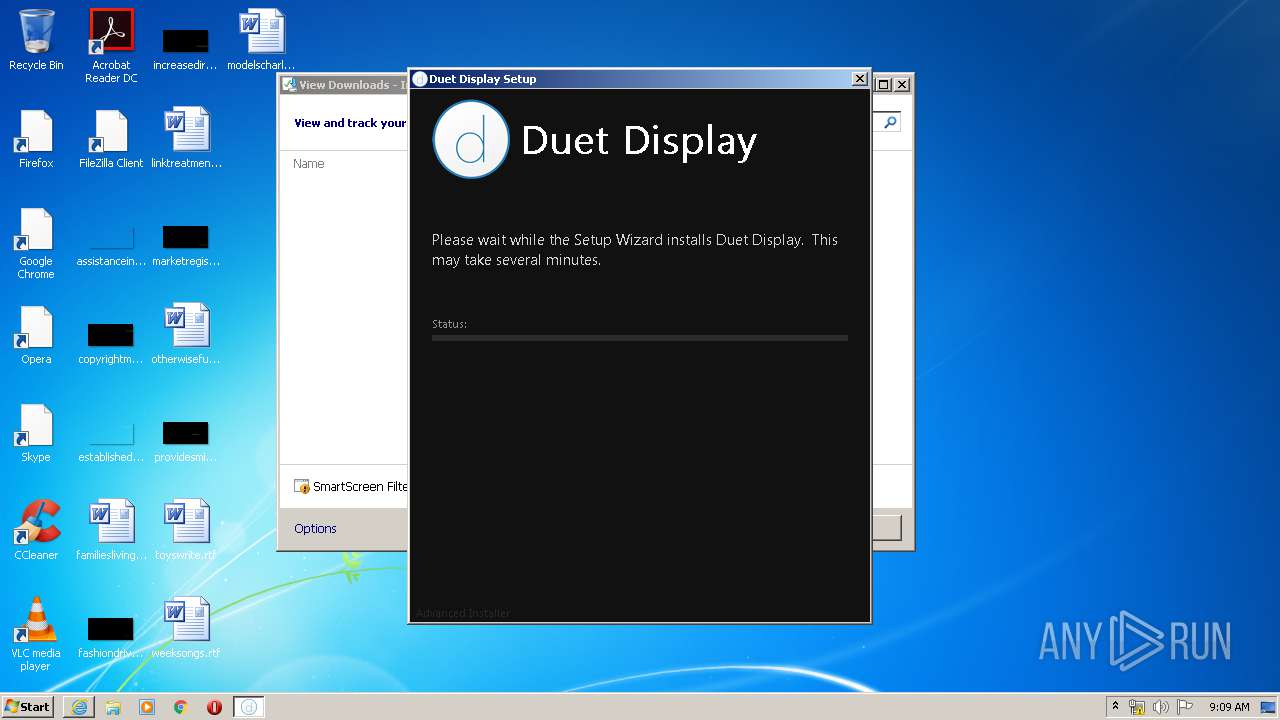Select the copyrightm... desktop file
This screenshot has width=1280, height=720.
tap(111, 342)
